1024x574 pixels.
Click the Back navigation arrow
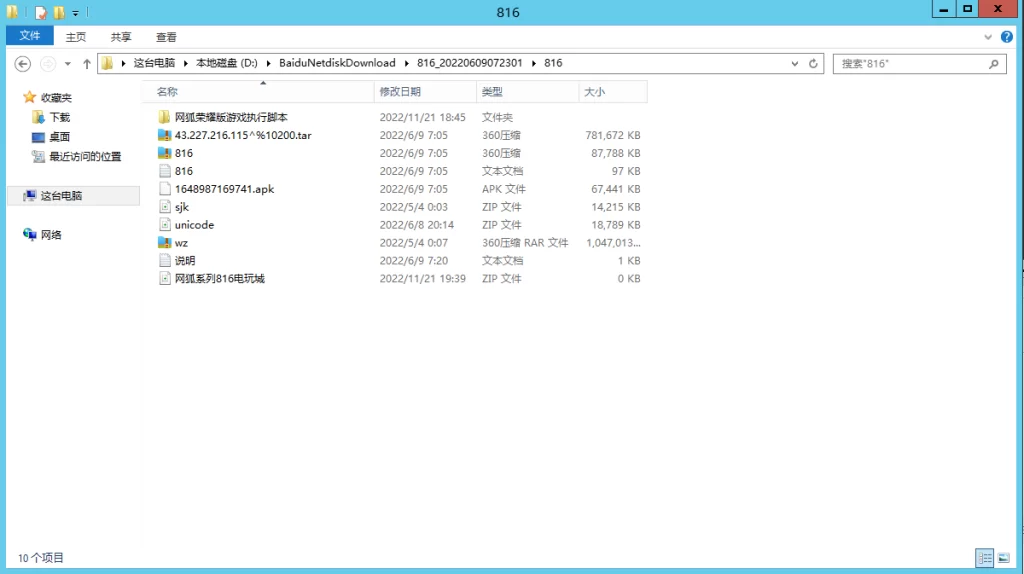[23, 63]
